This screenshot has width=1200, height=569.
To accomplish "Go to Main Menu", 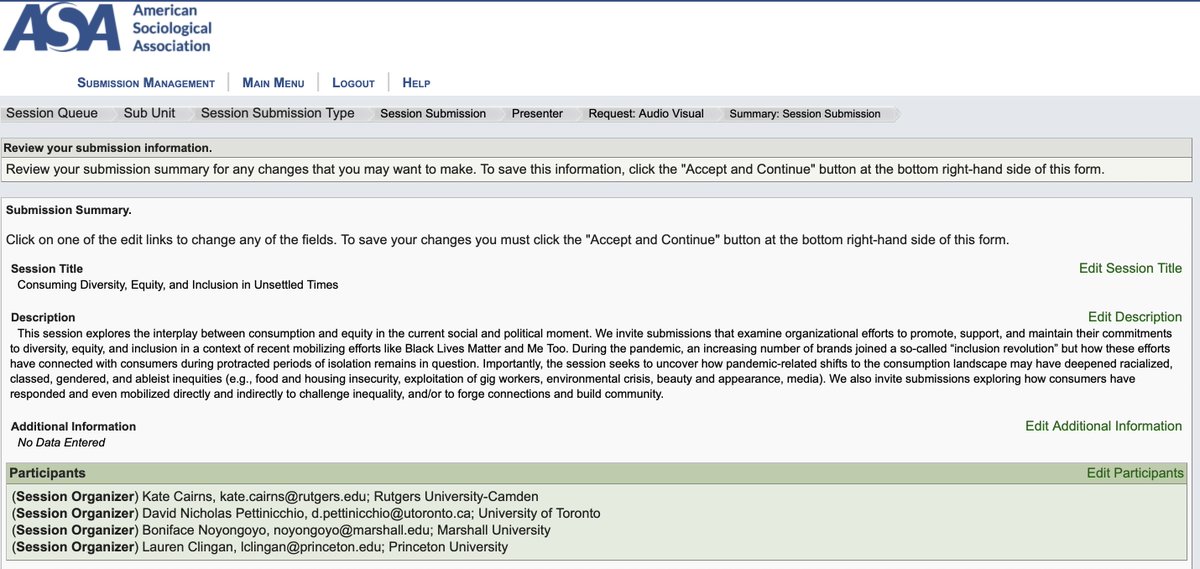I will [273, 83].
